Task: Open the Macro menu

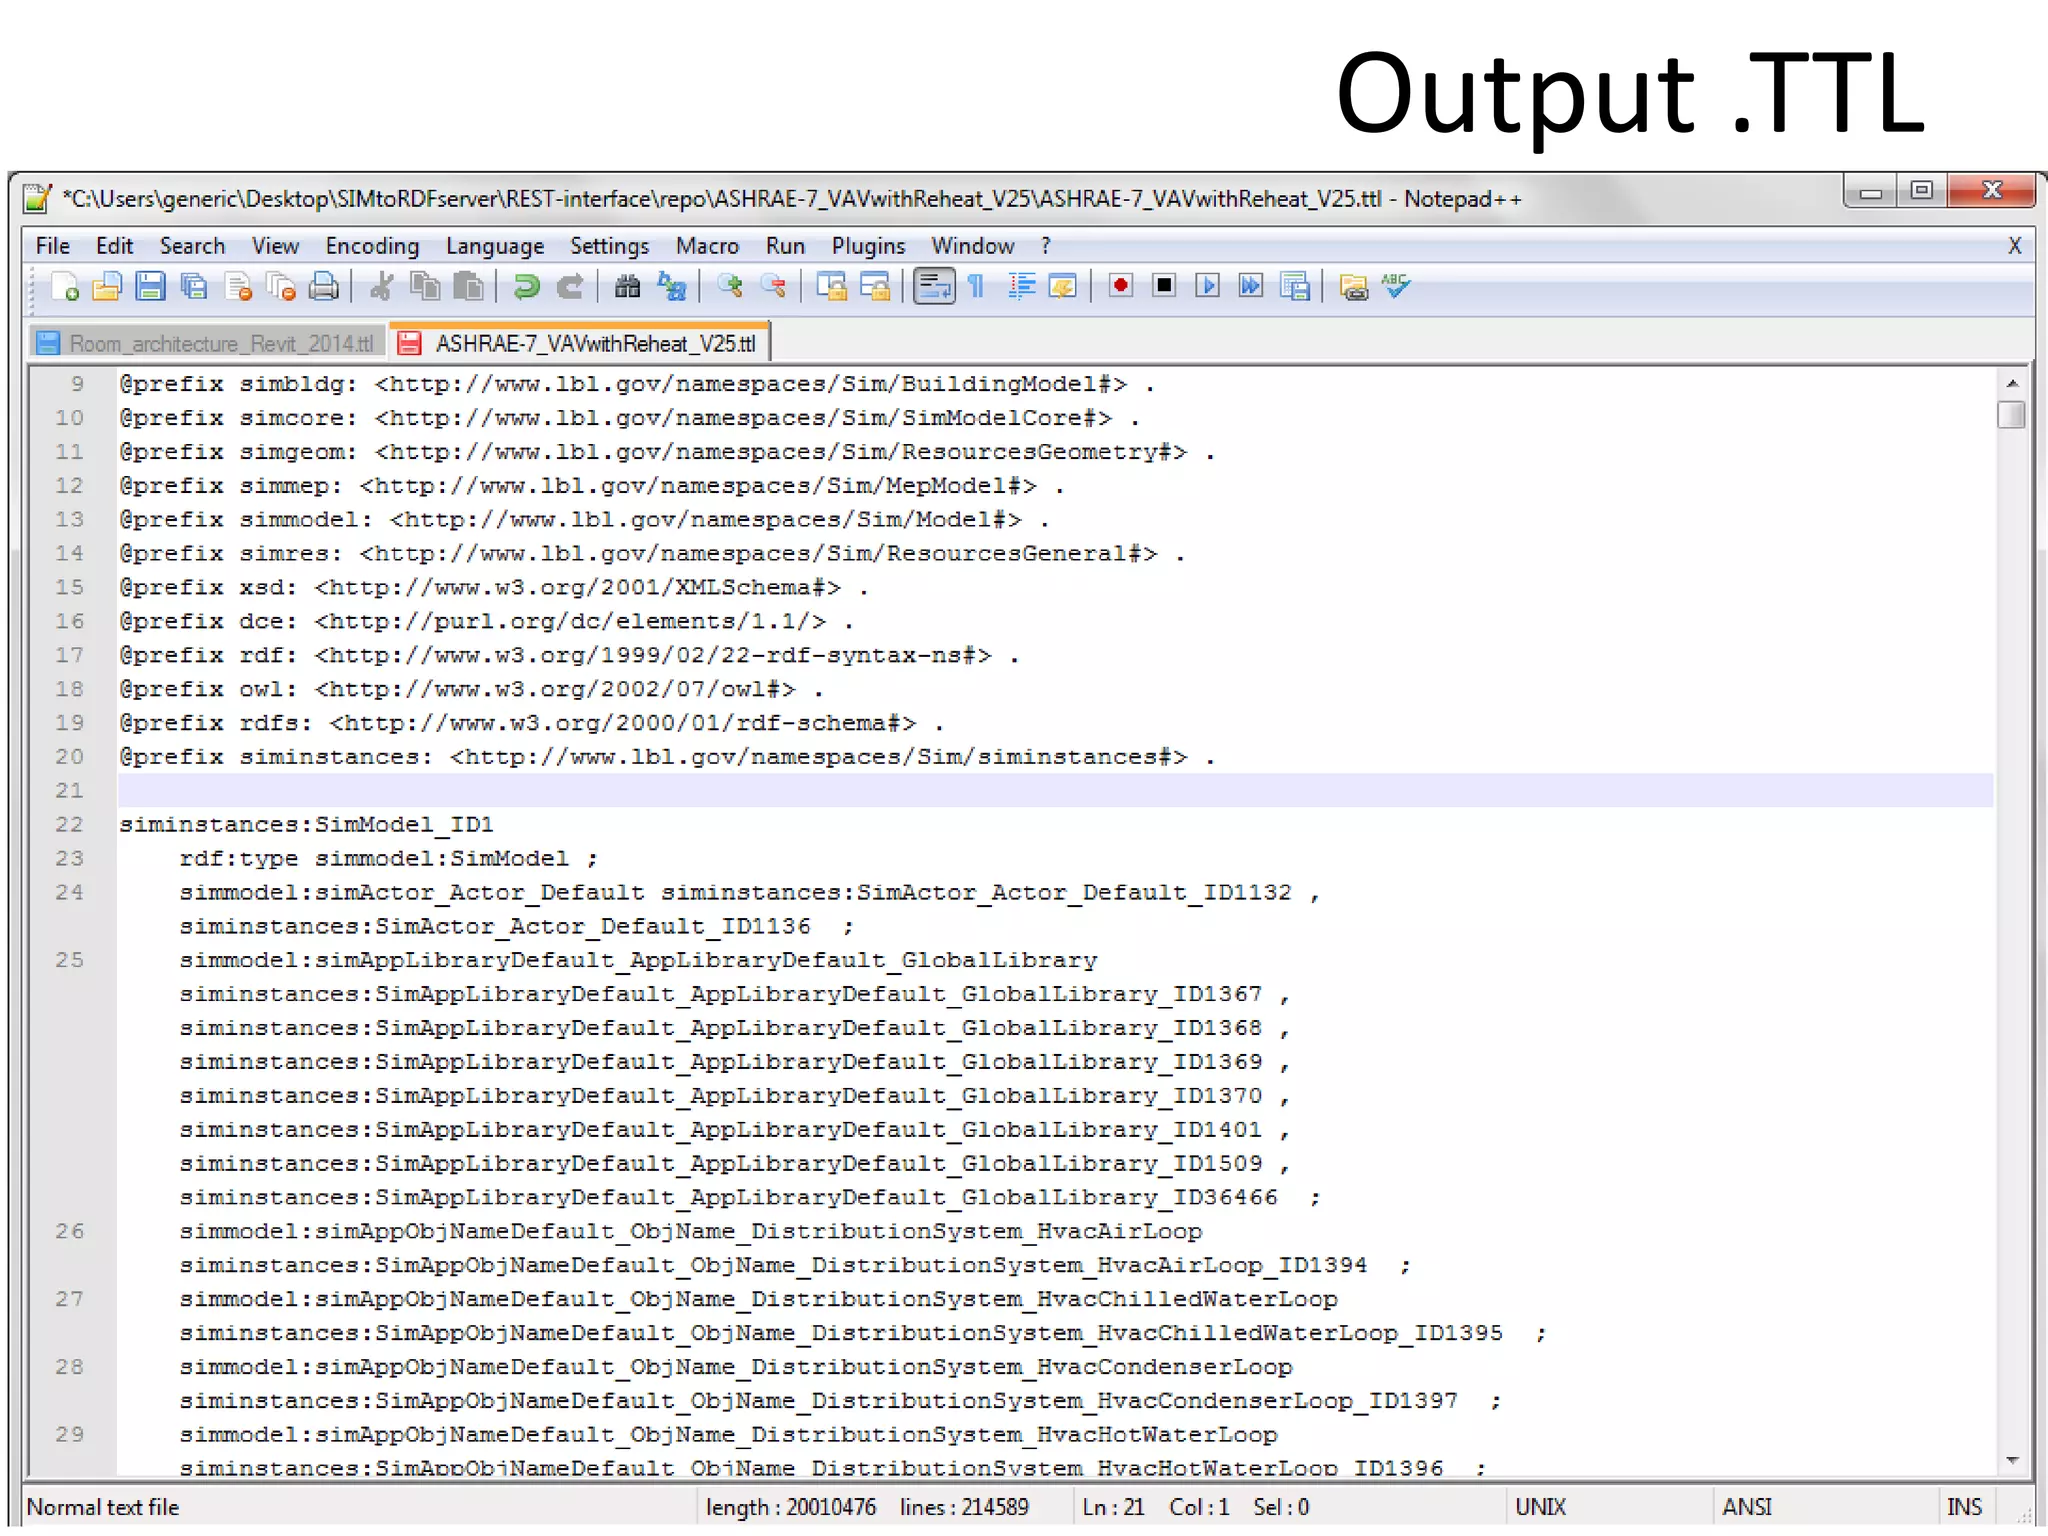Action: coord(707,246)
